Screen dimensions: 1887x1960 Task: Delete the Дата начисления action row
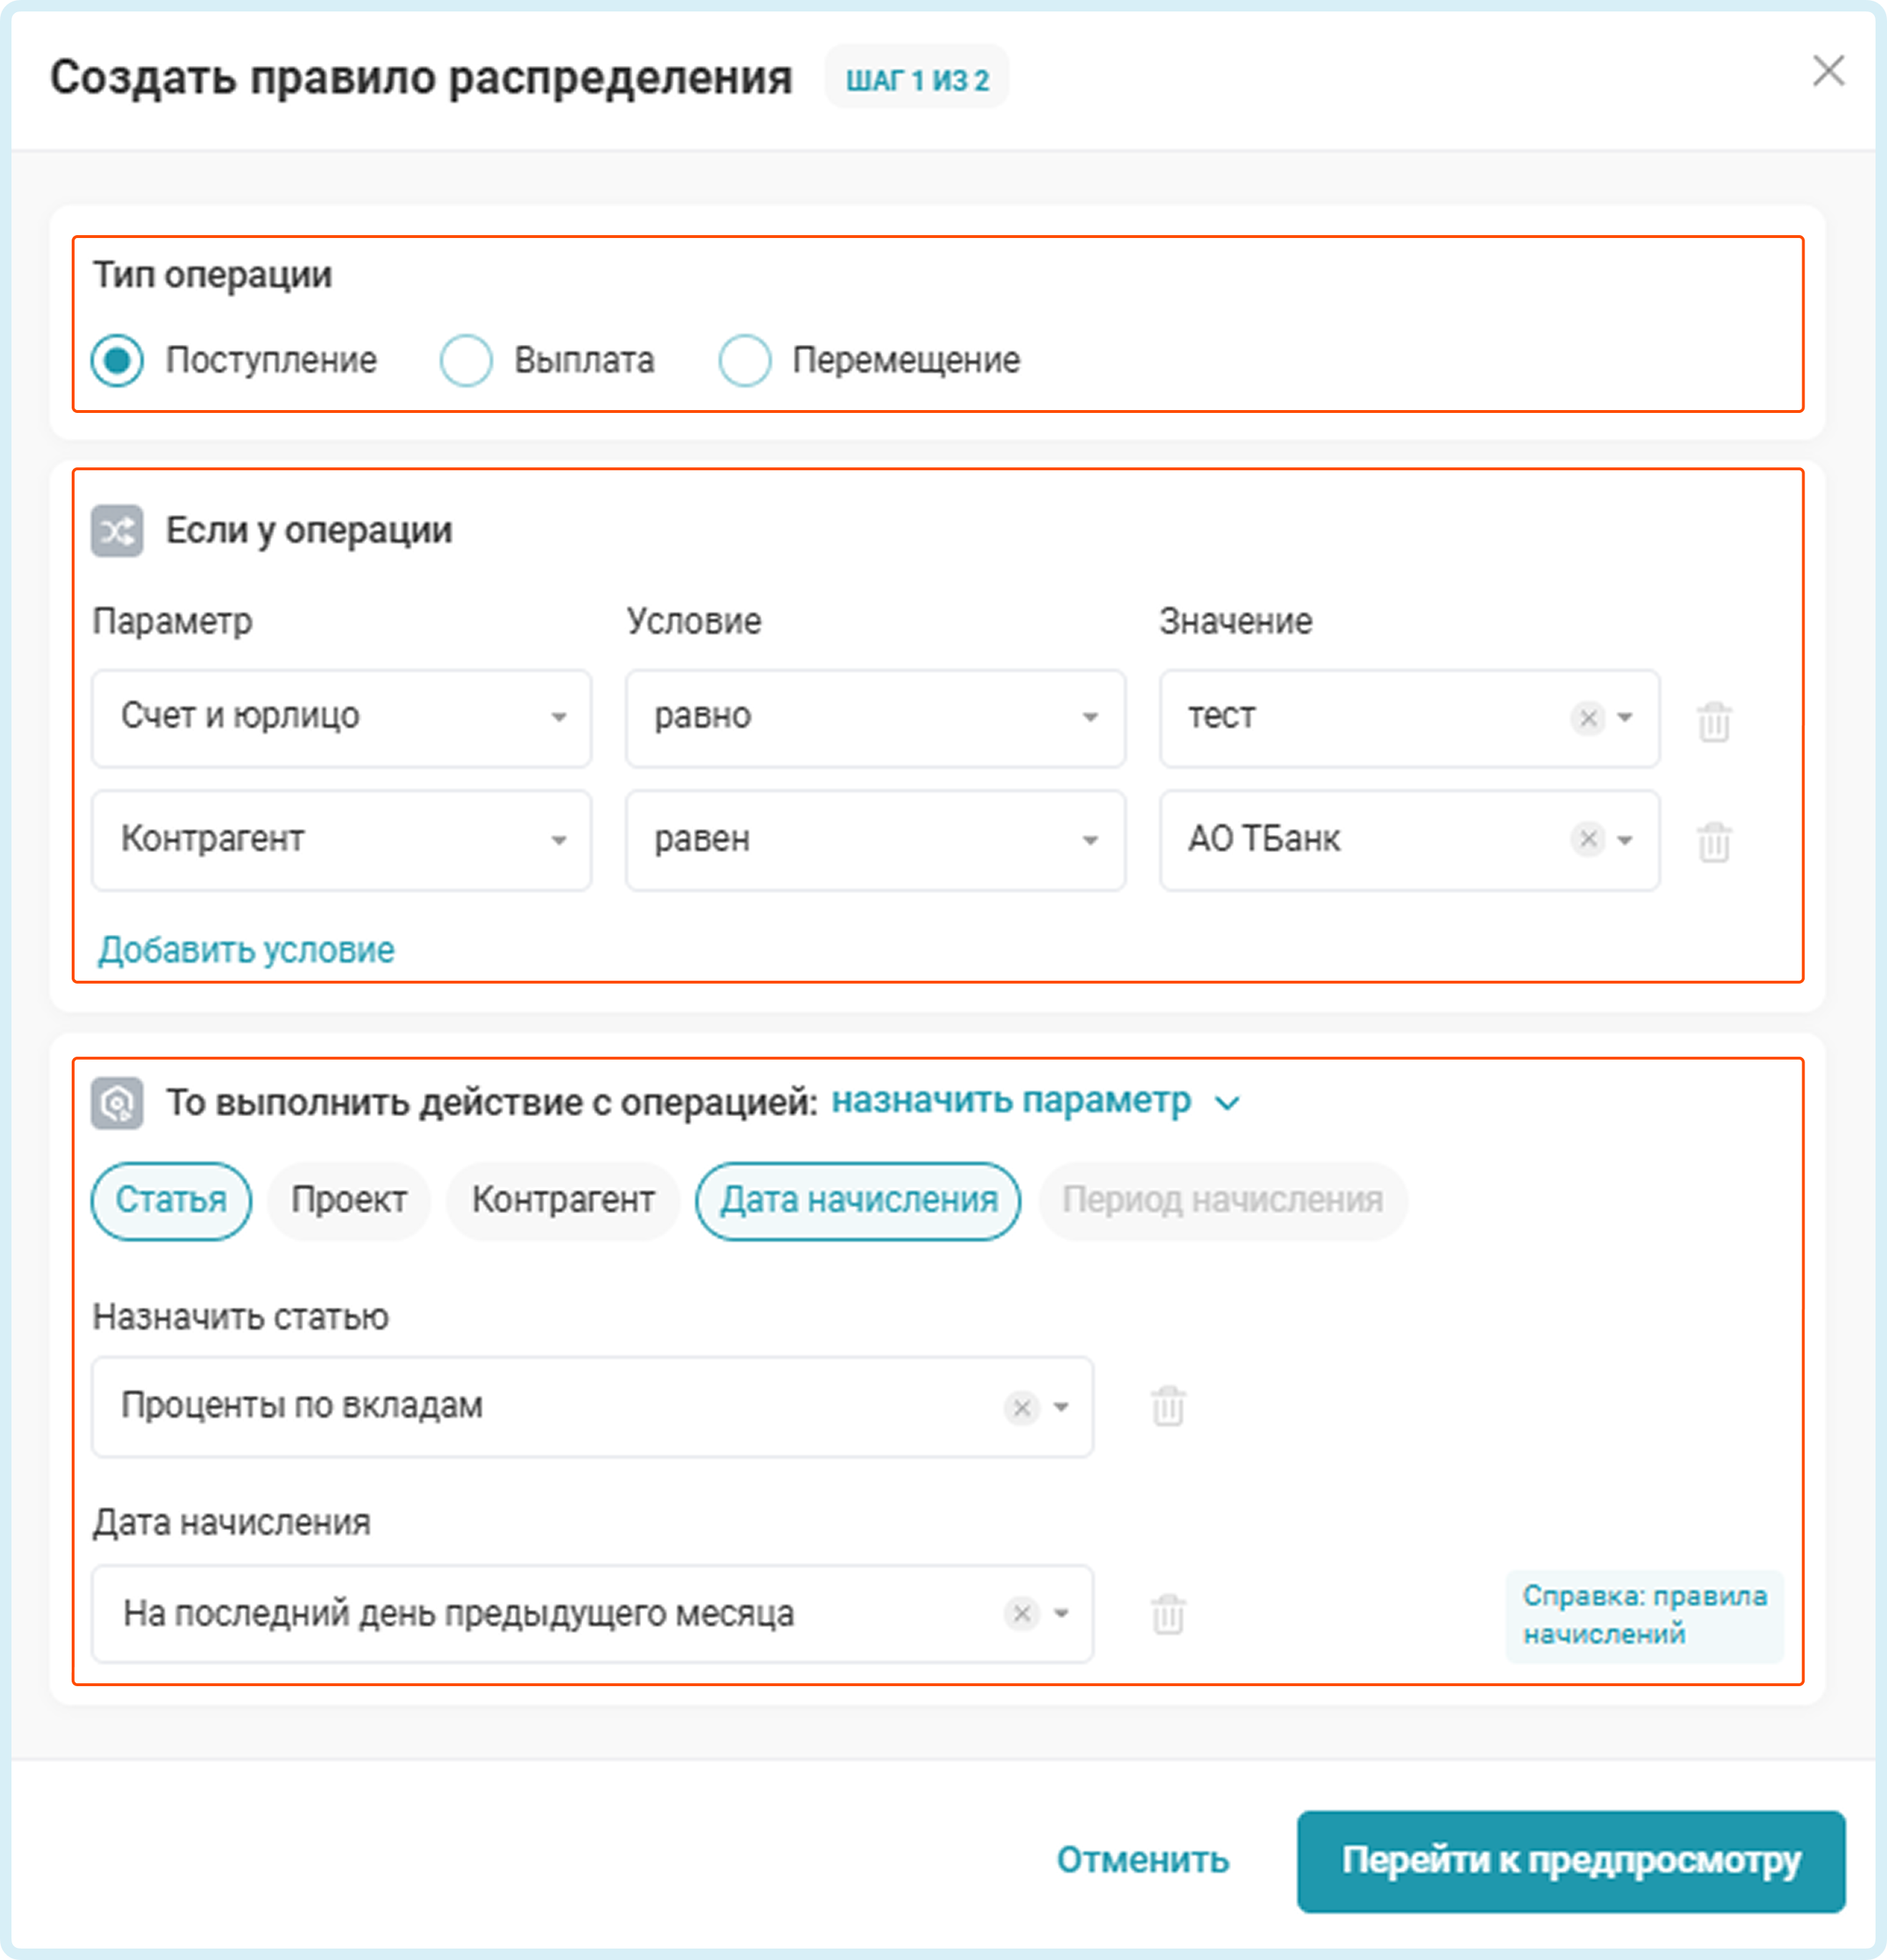[x=1168, y=1614]
